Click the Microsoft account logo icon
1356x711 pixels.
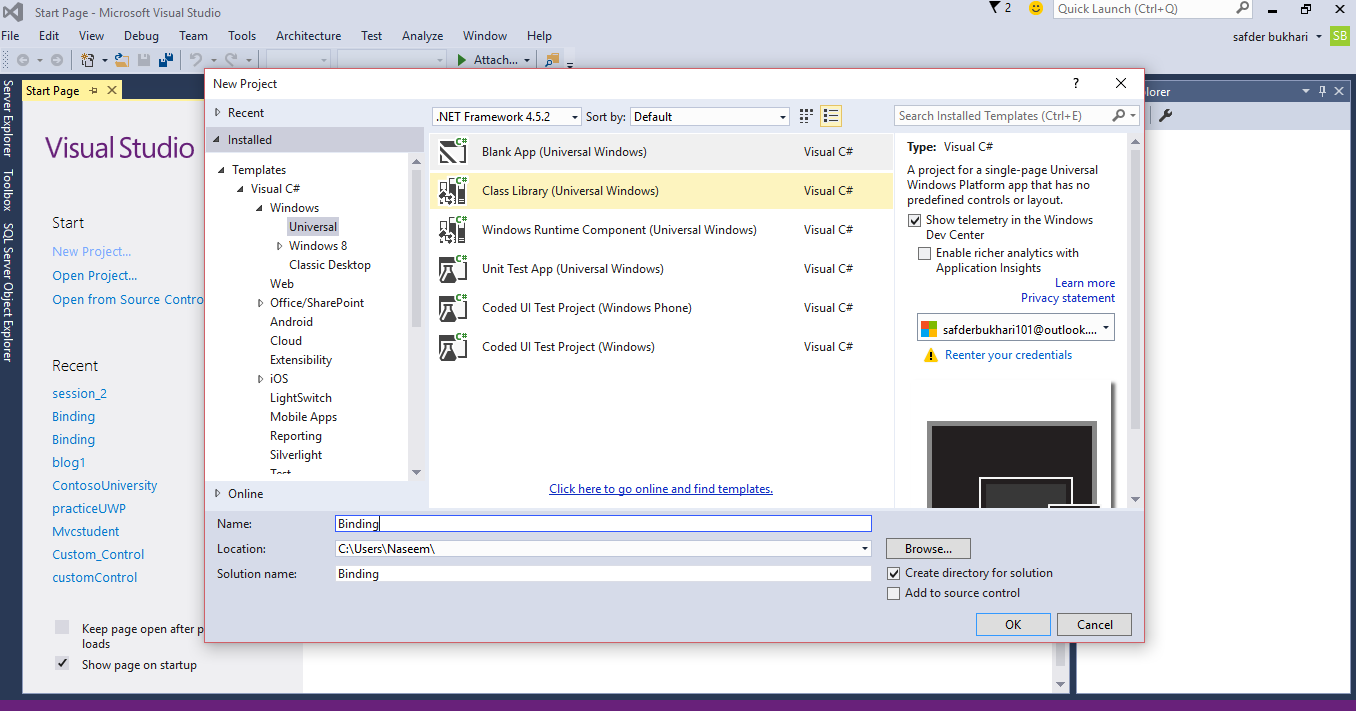pos(930,329)
